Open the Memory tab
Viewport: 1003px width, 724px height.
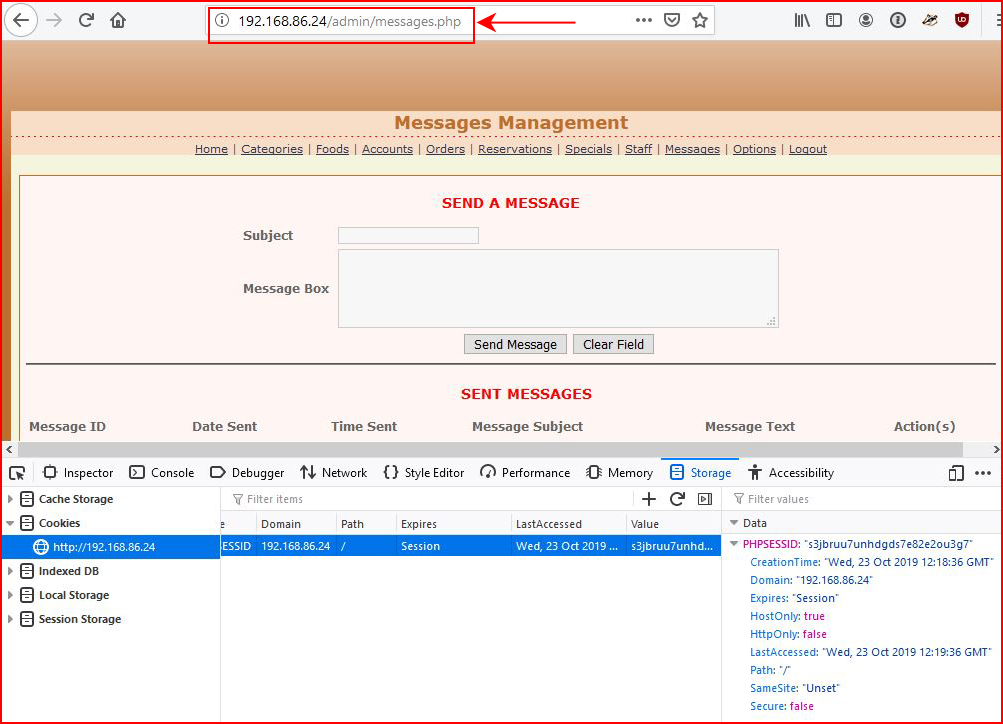(x=619, y=473)
